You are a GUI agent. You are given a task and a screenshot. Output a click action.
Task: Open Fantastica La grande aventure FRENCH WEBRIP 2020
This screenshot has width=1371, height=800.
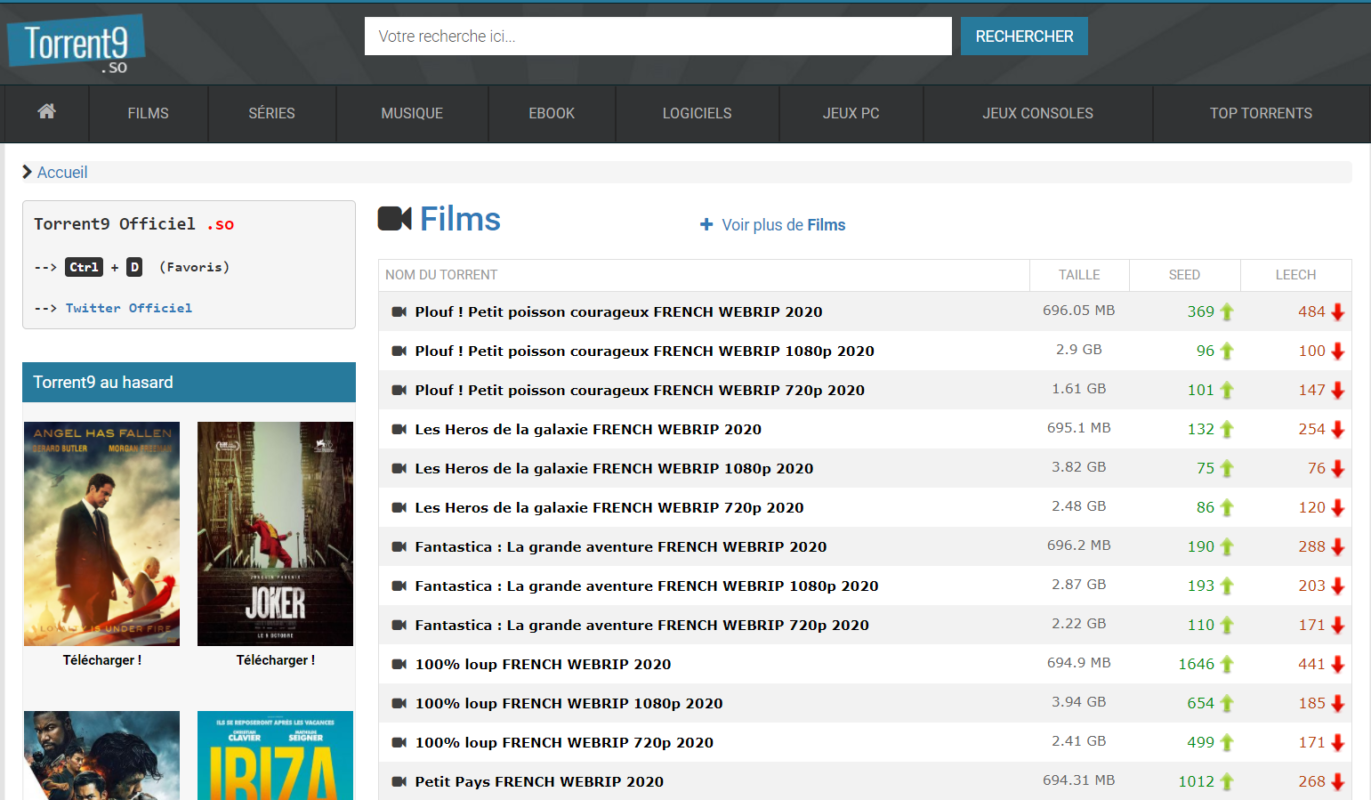coord(621,547)
